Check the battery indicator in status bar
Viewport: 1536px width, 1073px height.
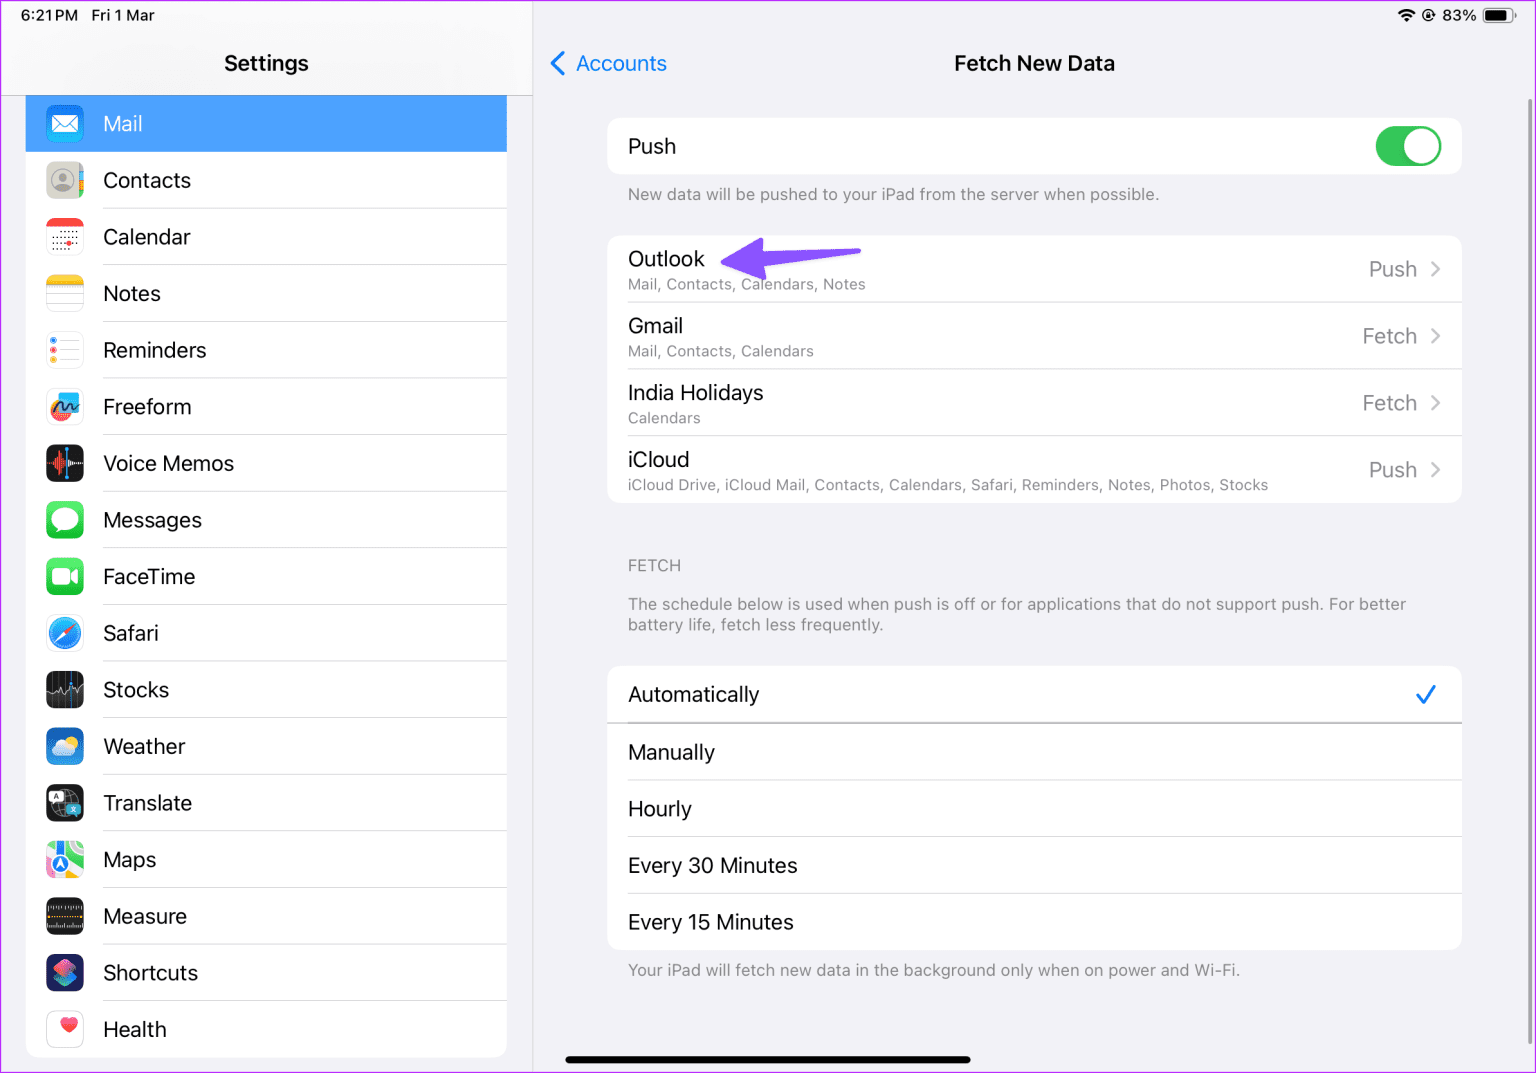[x=1497, y=15]
